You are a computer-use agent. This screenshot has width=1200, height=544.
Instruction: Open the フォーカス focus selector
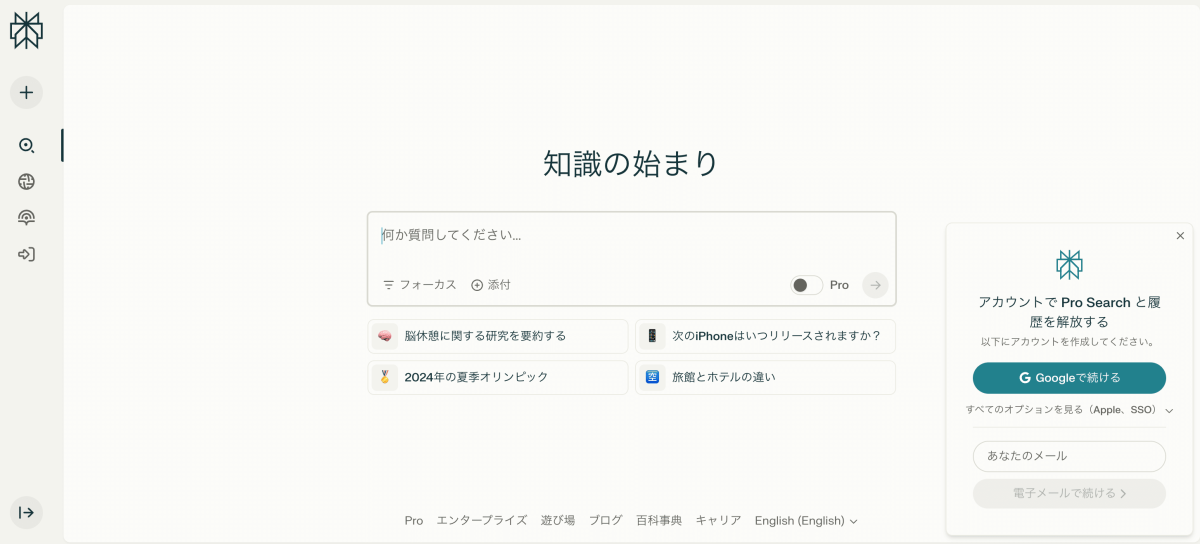(420, 285)
